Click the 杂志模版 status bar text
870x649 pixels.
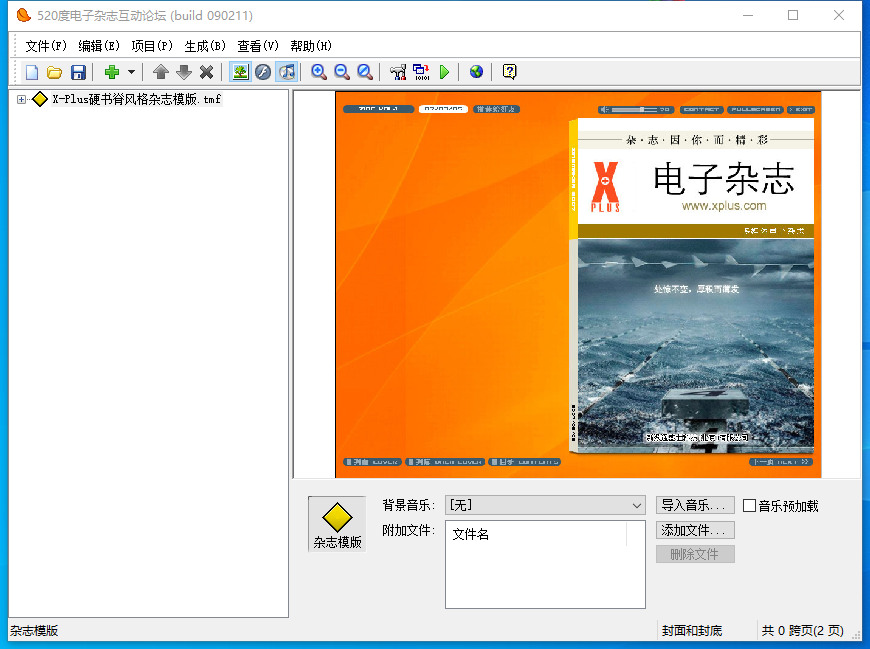pyautogui.click(x=34, y=631)
